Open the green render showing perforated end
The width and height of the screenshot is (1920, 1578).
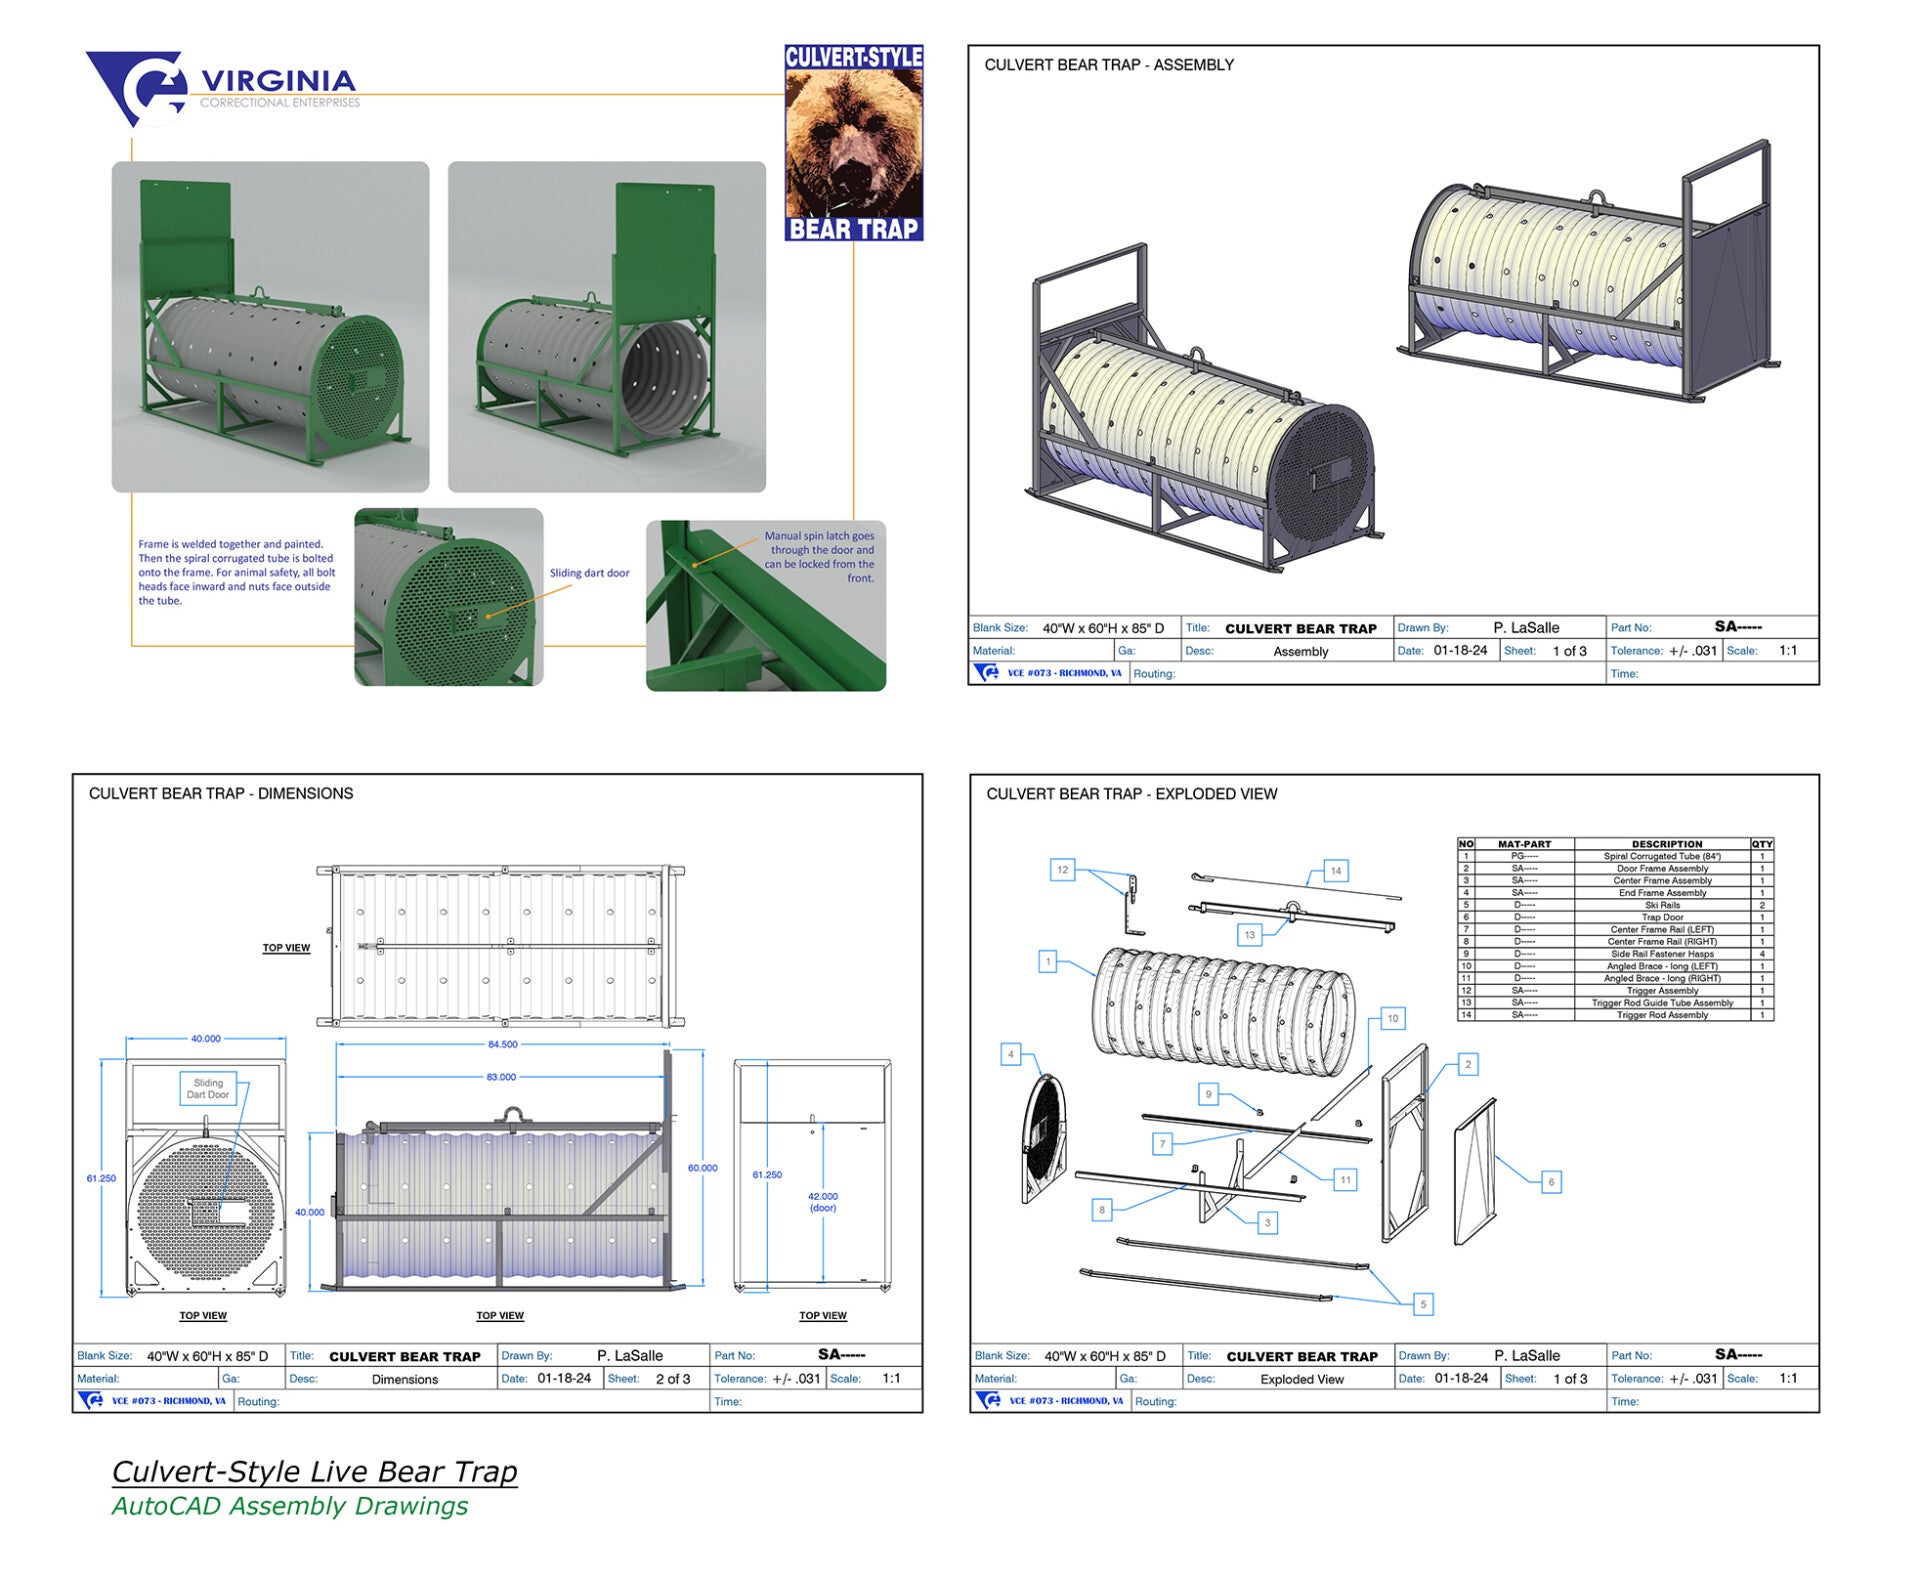[270, 327]
